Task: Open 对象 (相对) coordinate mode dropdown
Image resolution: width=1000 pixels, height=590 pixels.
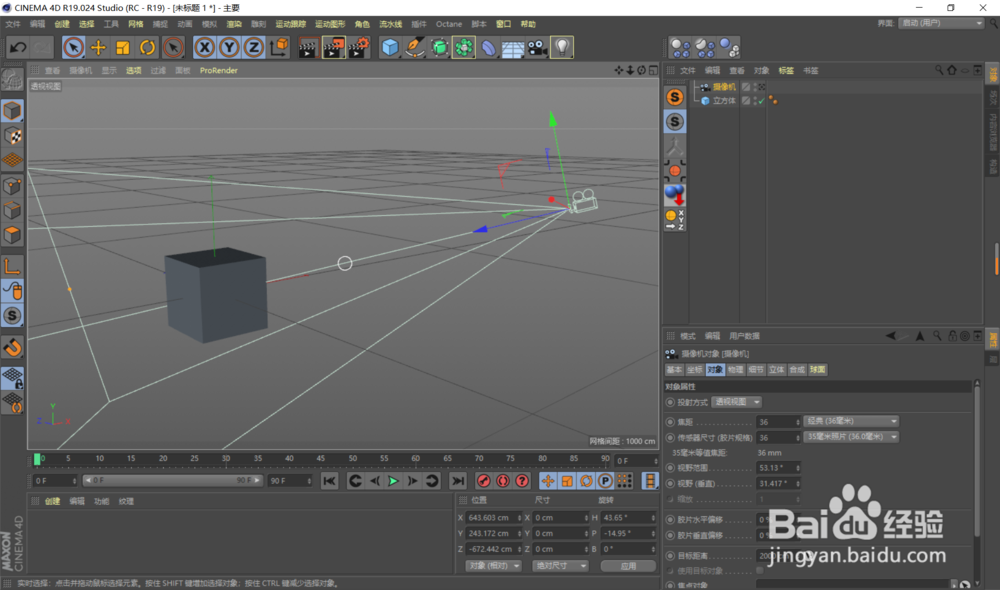Action: (493, 566)
